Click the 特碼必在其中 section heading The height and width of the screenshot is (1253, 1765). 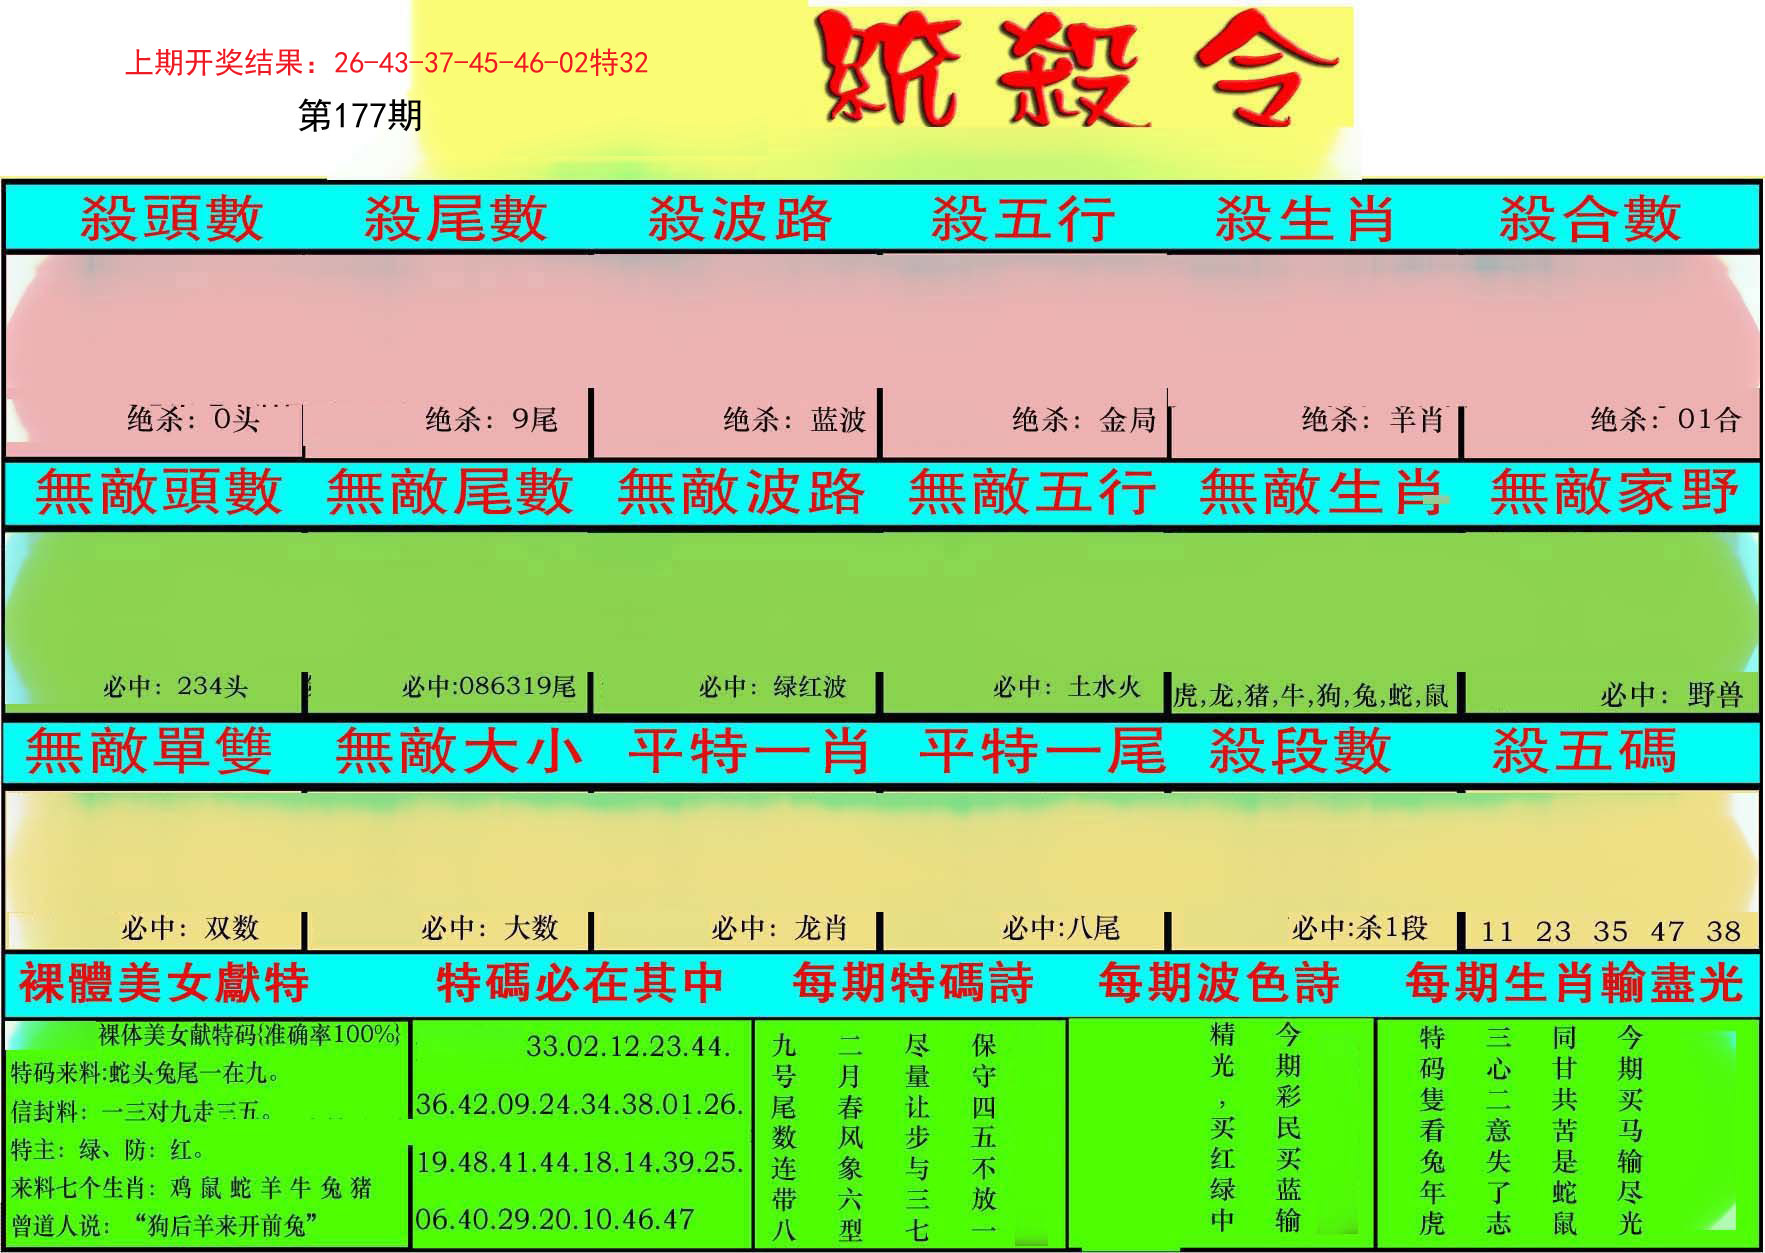[580, 982]
